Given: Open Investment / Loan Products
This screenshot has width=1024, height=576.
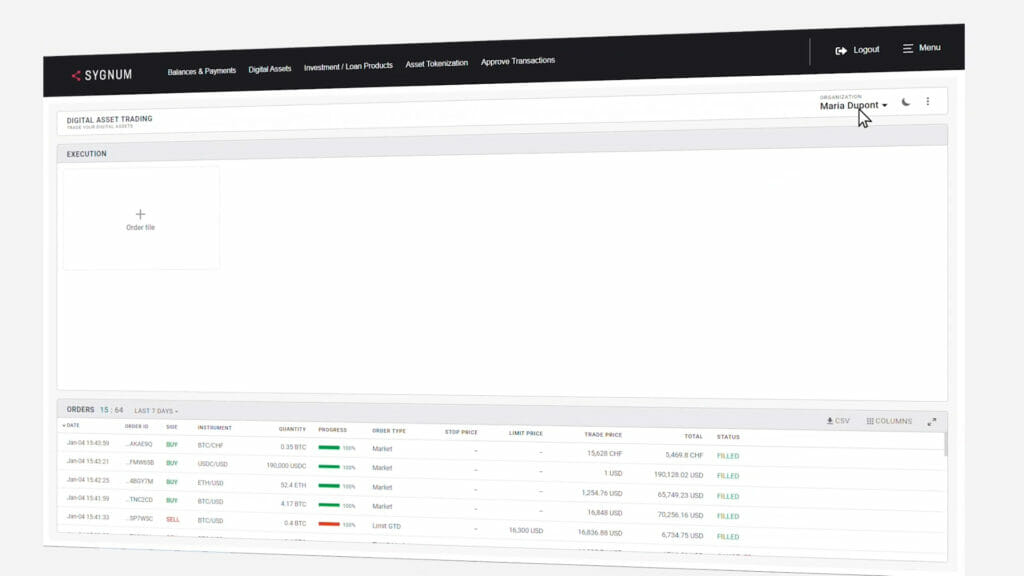Looking at the screenshot, I should tap(348, 66).
